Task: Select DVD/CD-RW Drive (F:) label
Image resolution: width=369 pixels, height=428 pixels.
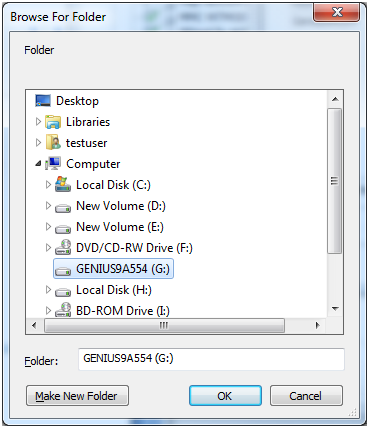Action: [134, 248]
